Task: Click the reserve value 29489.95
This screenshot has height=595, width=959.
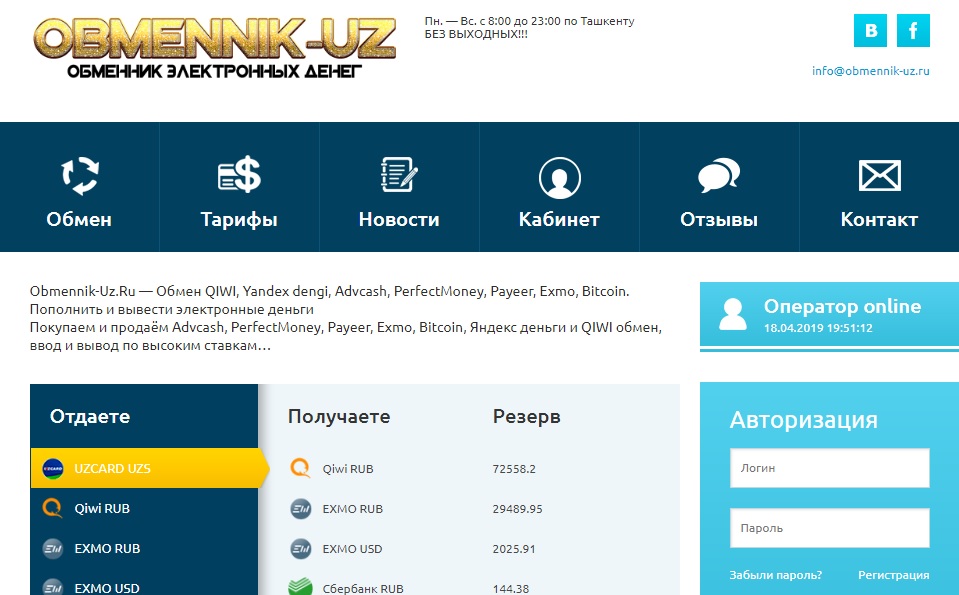Action: click(517, 509)
